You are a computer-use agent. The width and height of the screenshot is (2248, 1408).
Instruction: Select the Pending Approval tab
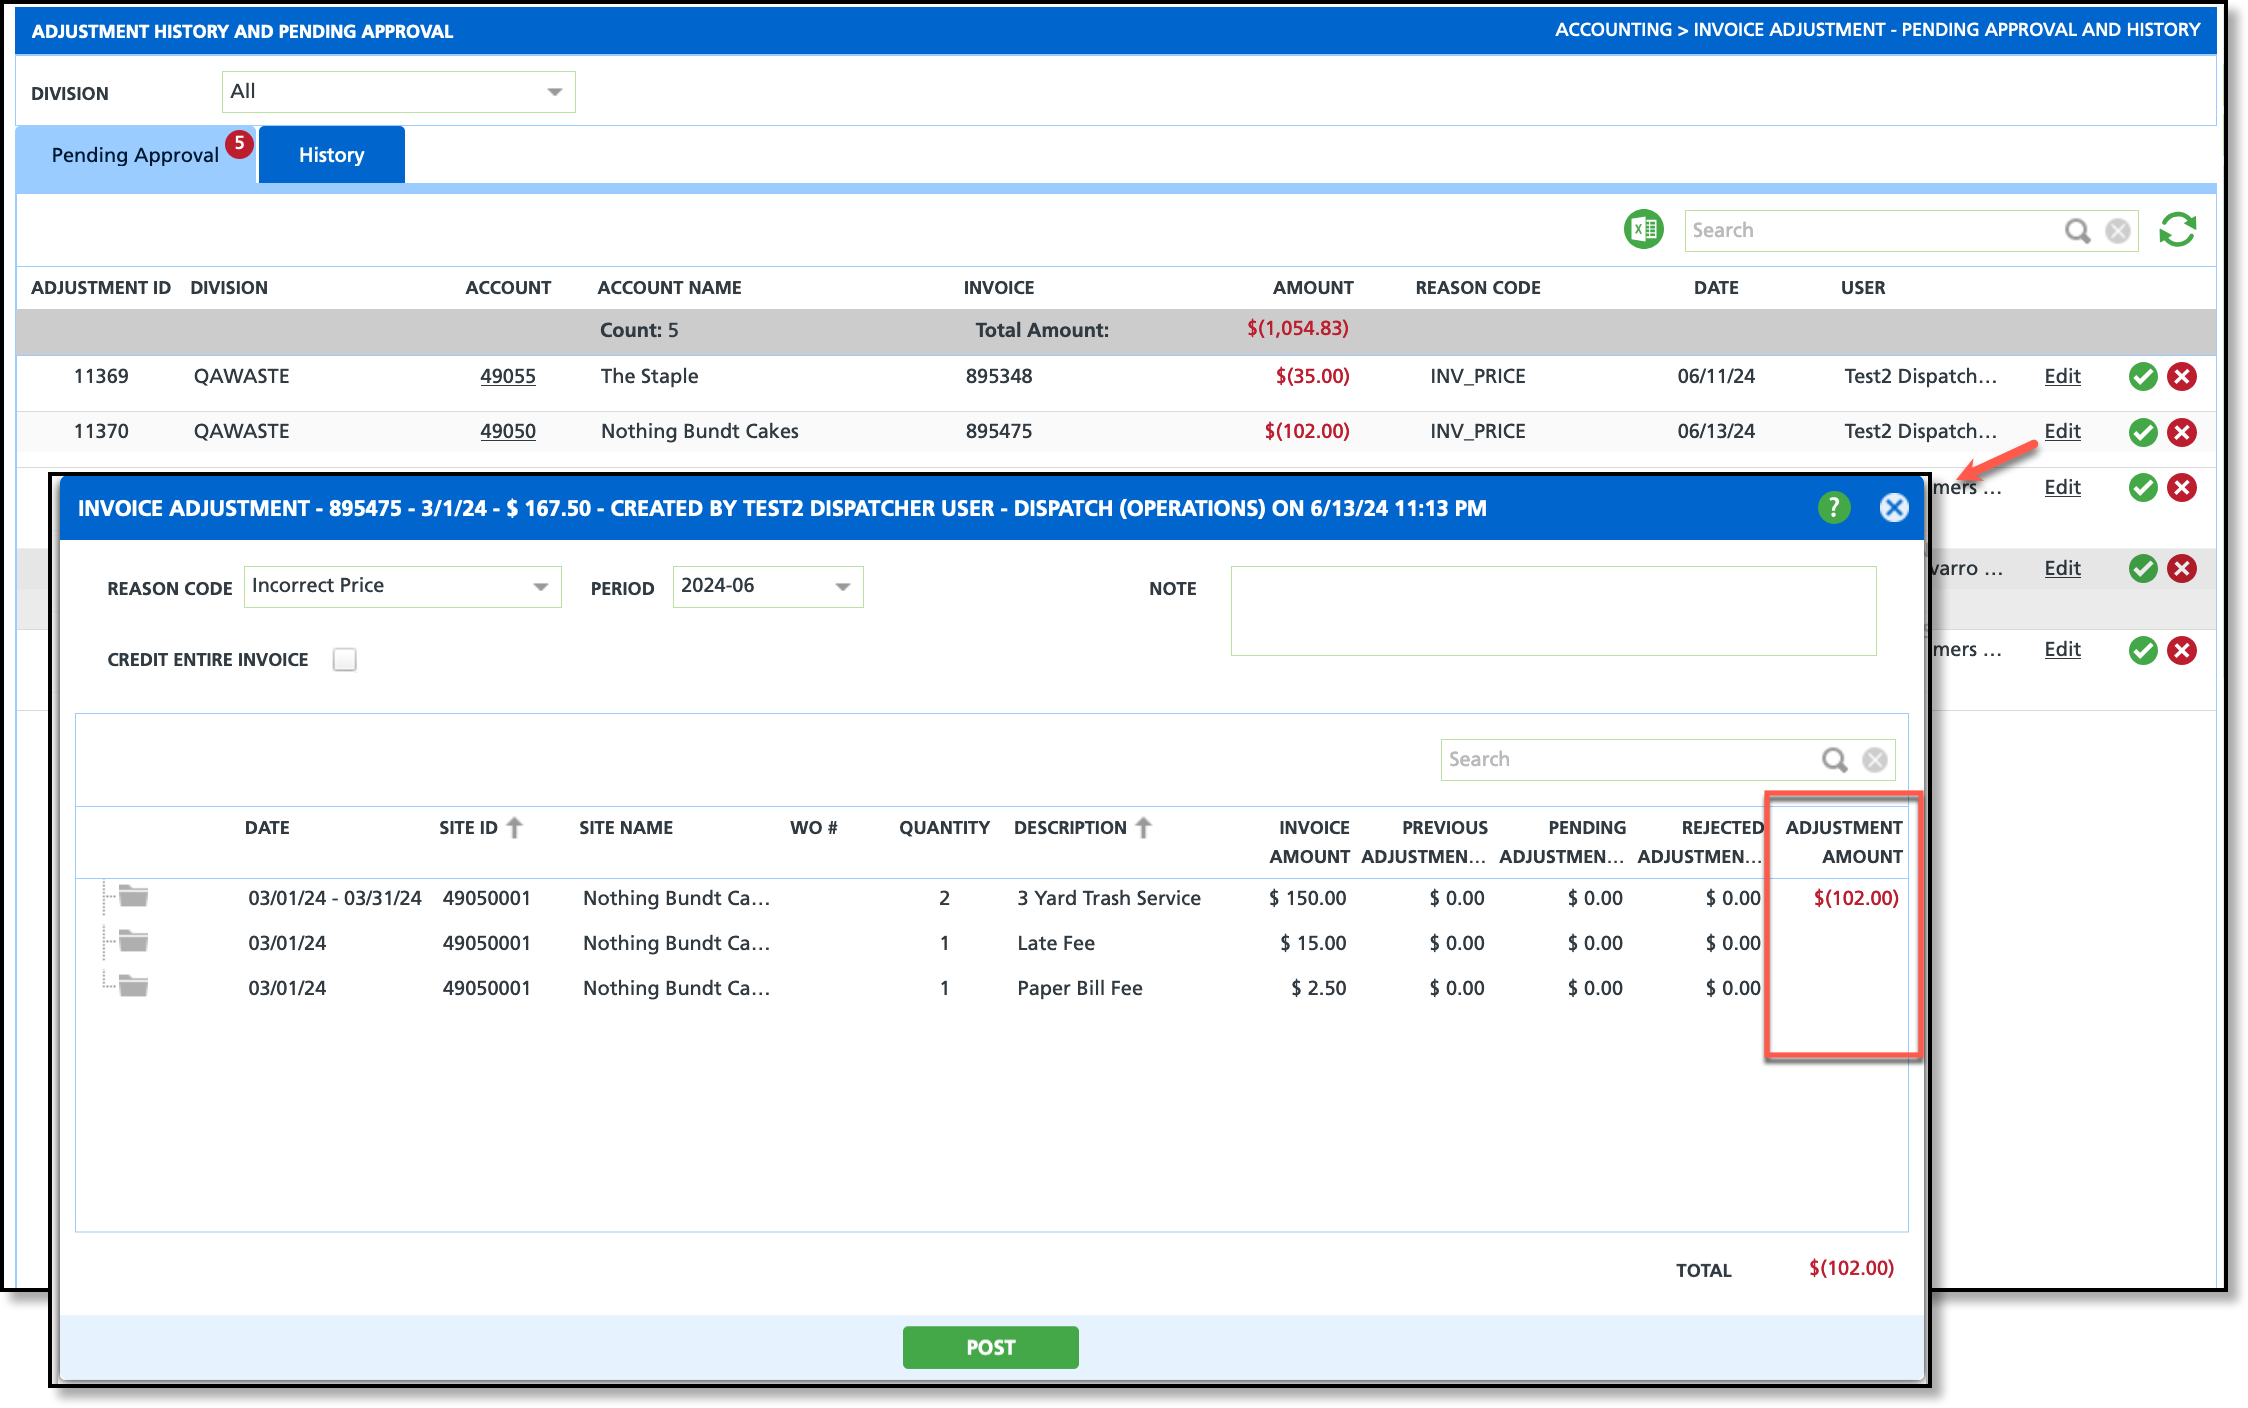coord(135,155)
